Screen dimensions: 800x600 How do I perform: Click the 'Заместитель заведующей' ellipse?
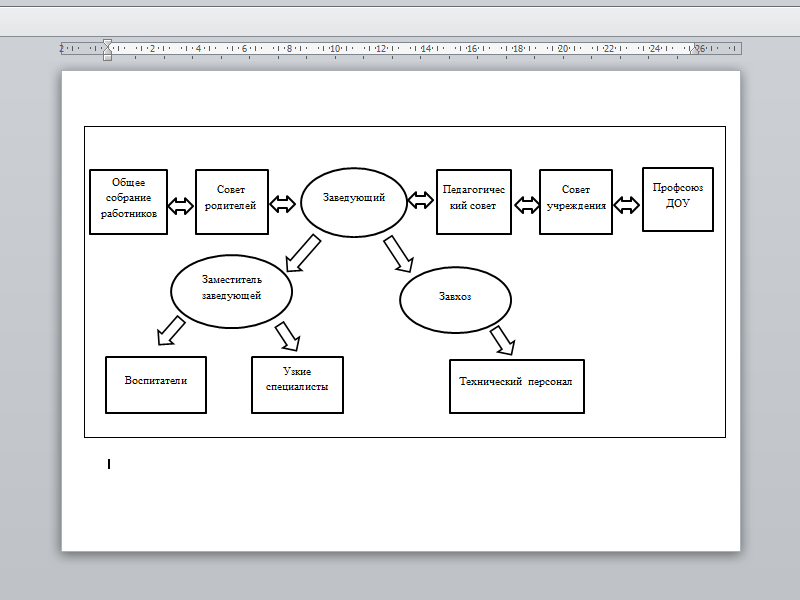click(x=231, y=289)
